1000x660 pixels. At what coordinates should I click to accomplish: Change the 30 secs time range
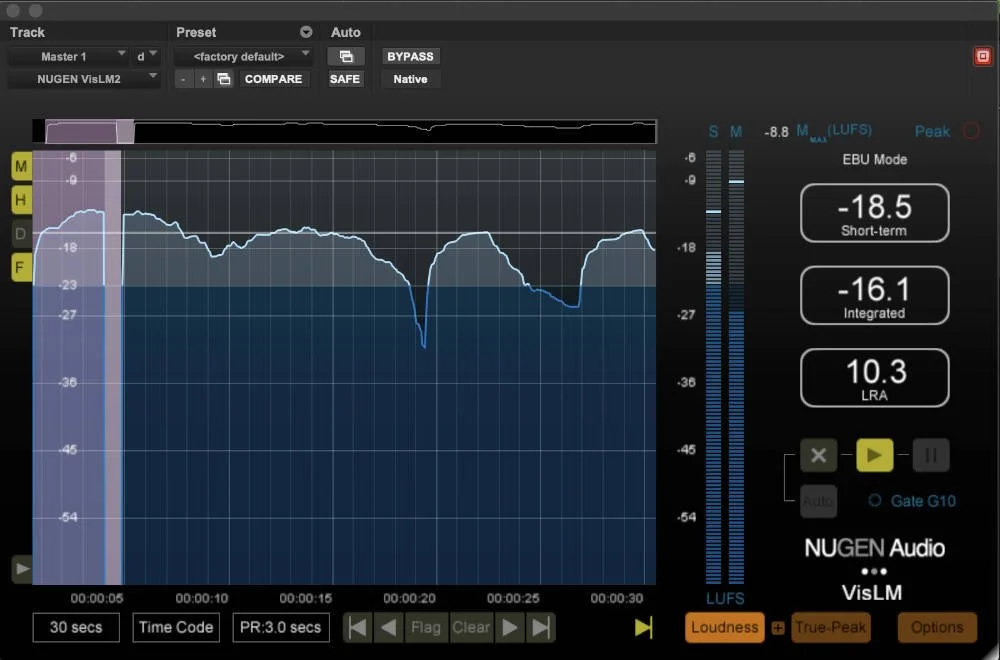[76, 627]
